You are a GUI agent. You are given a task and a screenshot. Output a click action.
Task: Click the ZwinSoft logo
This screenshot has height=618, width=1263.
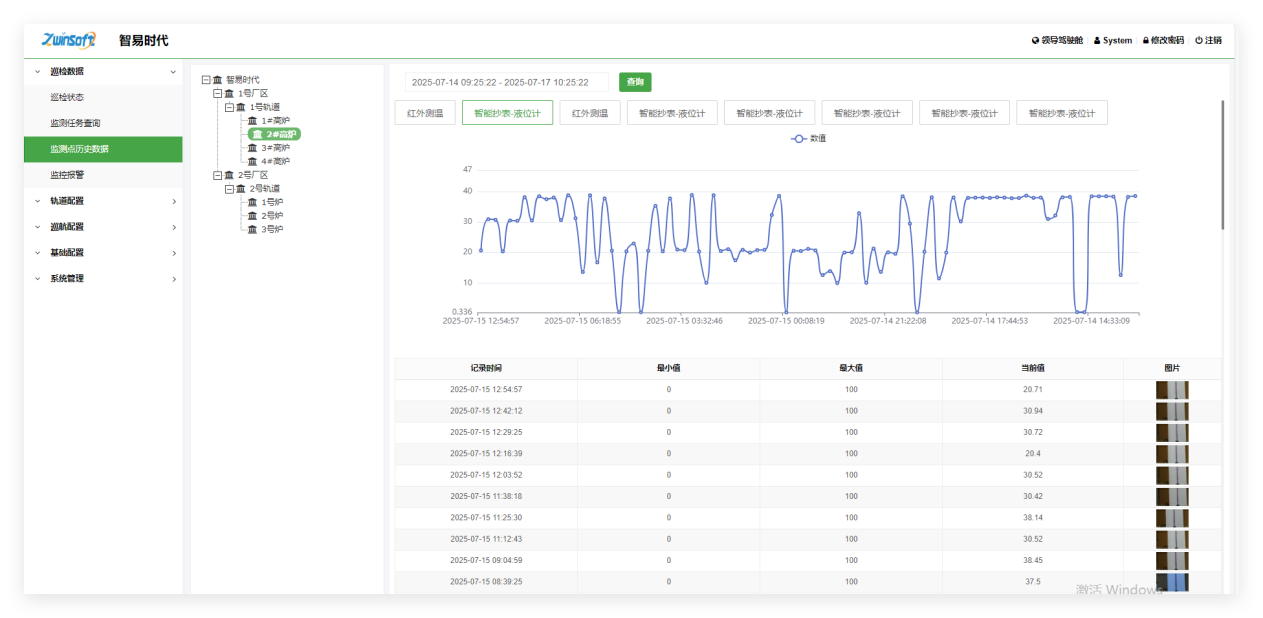tap(69, 40)
